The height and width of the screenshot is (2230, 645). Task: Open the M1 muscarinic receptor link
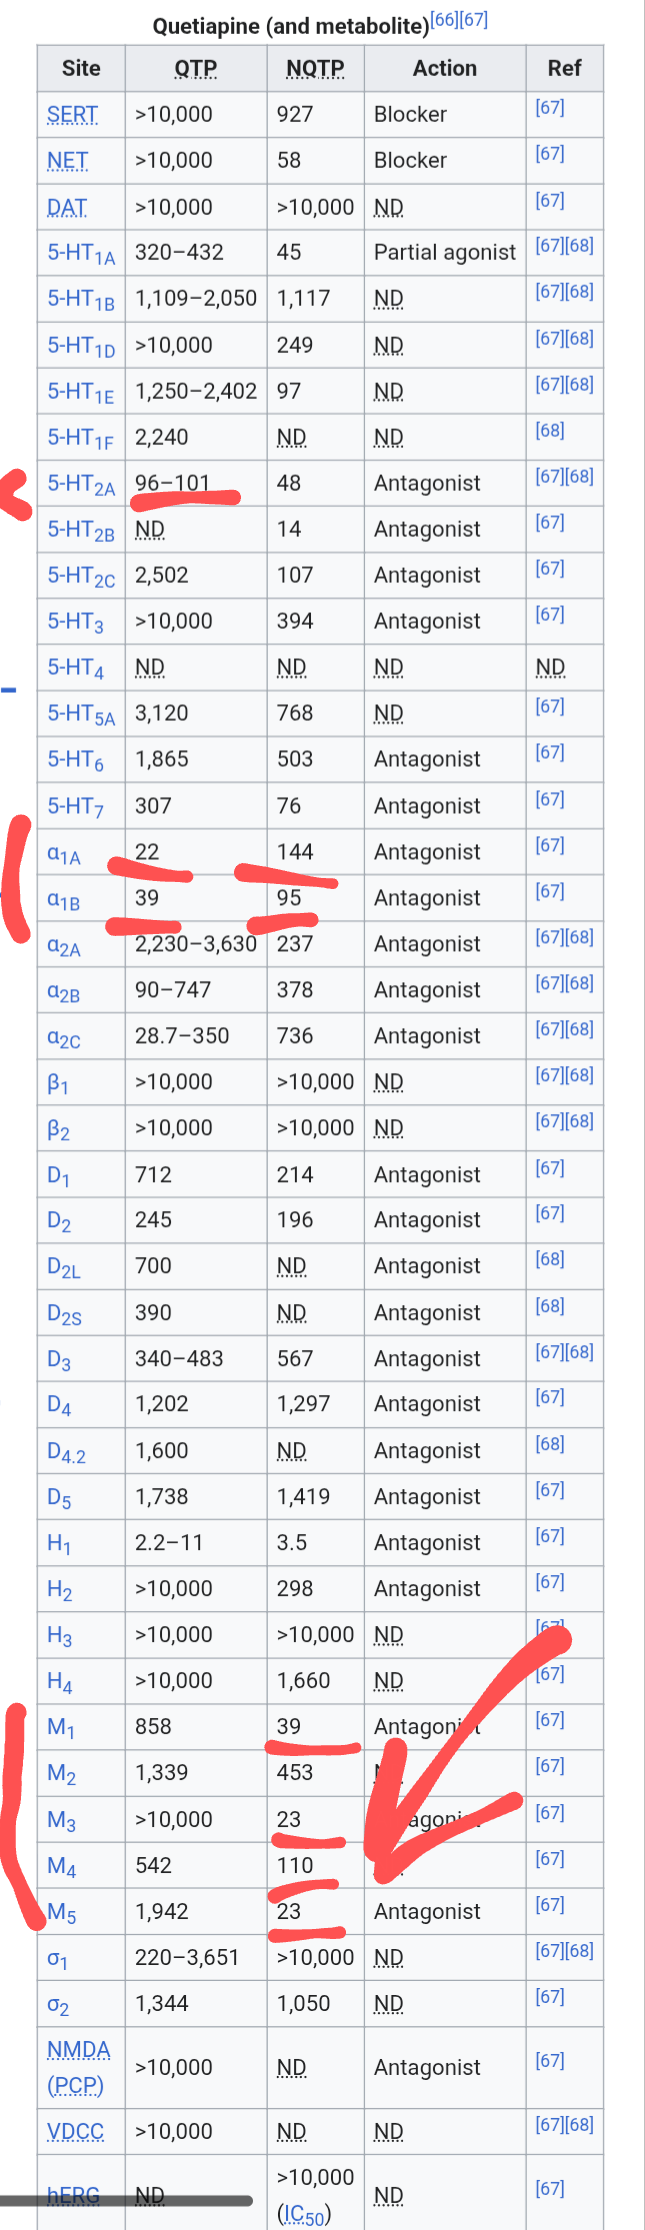pyautogui.click(x=61, y=1728)
